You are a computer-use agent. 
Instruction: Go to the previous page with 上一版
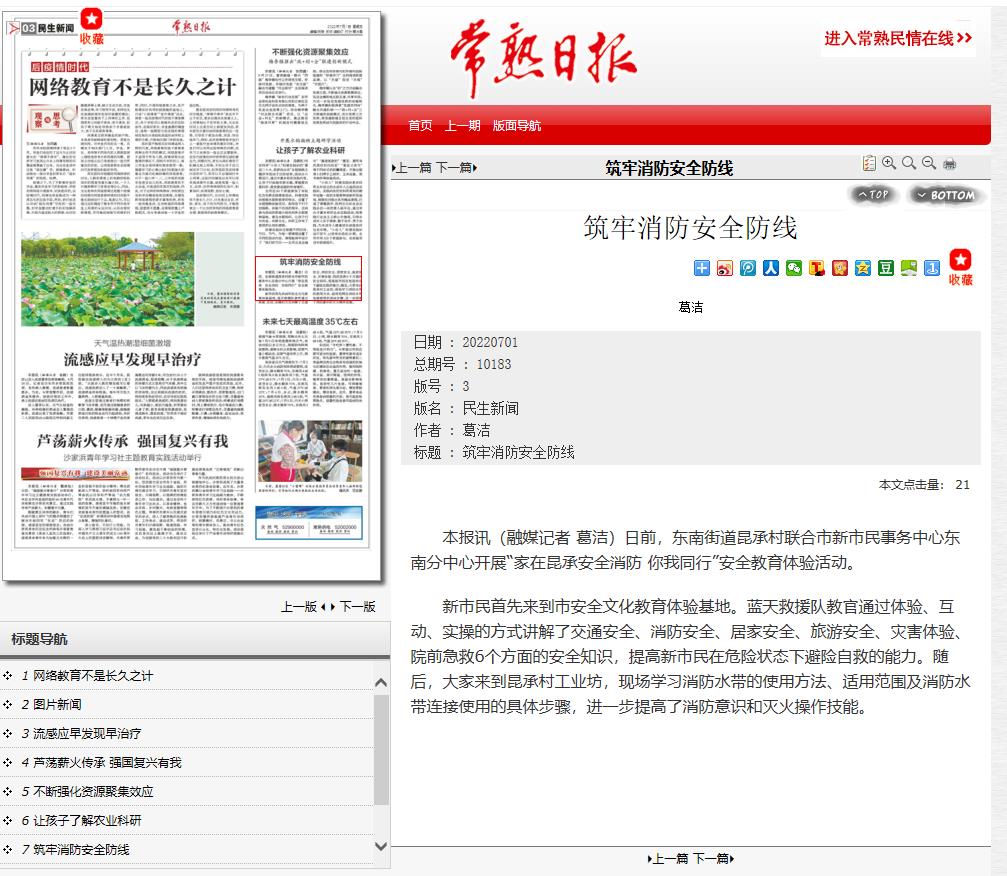point(300,606)
